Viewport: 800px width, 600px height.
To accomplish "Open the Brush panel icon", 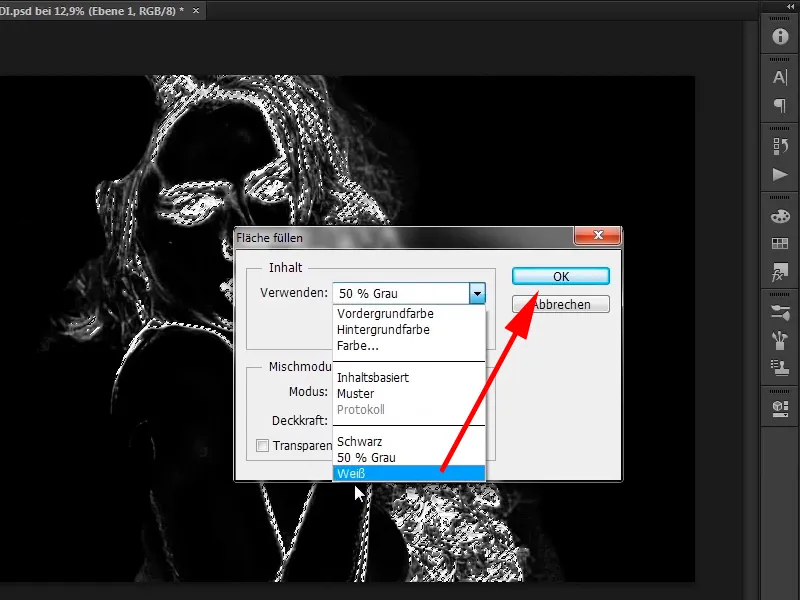I will coord(780,312).
